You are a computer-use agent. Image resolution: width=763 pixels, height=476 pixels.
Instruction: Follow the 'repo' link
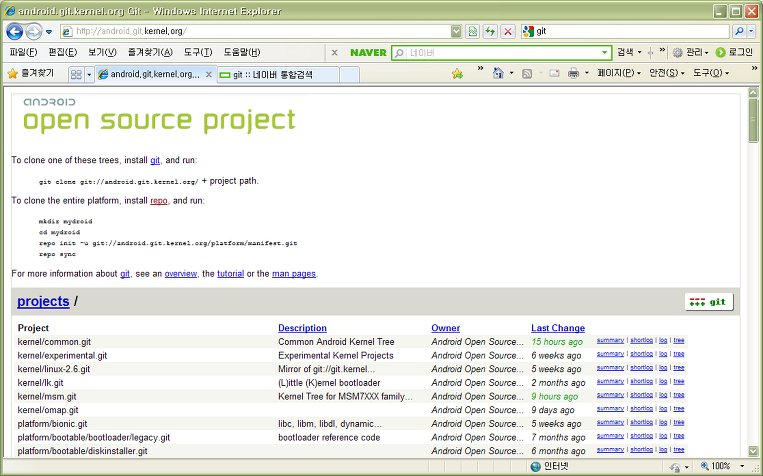(x=159, y=201)
